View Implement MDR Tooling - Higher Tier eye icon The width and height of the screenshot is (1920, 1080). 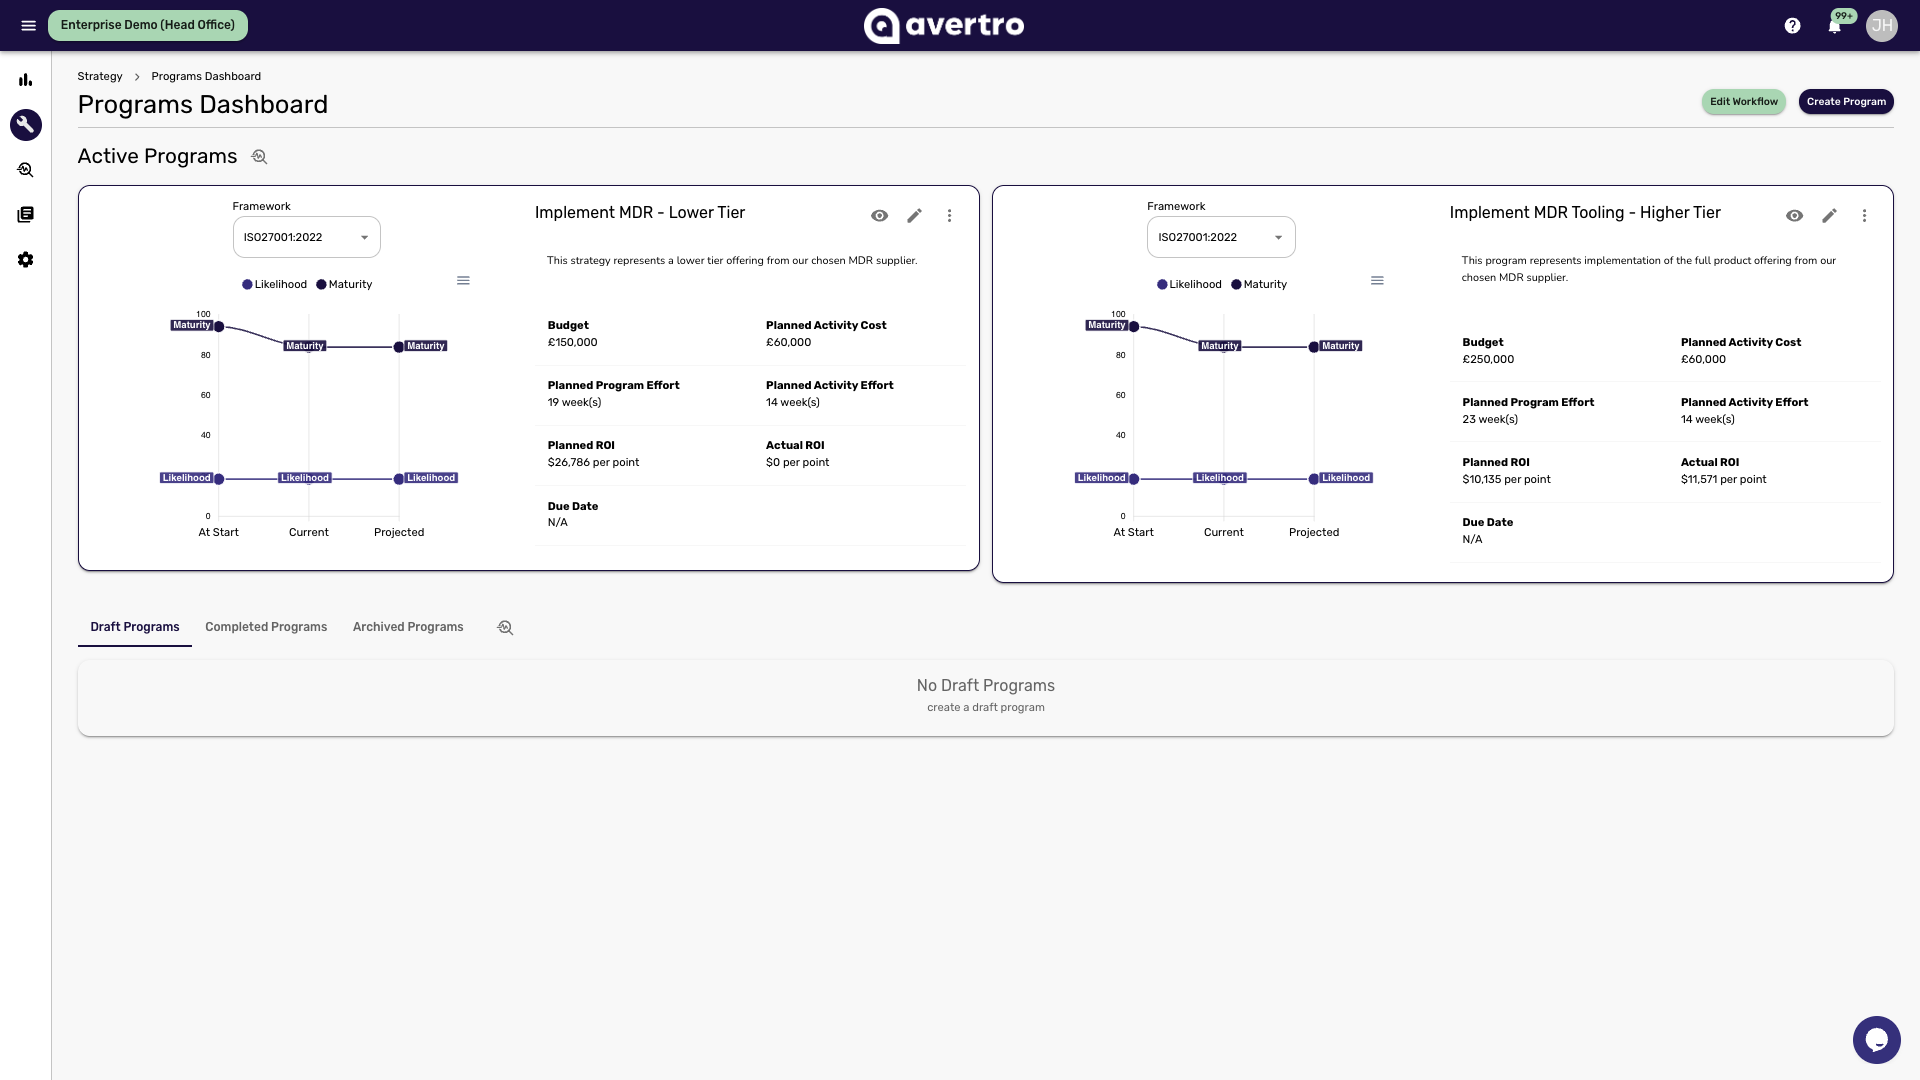pos(1794,216)
